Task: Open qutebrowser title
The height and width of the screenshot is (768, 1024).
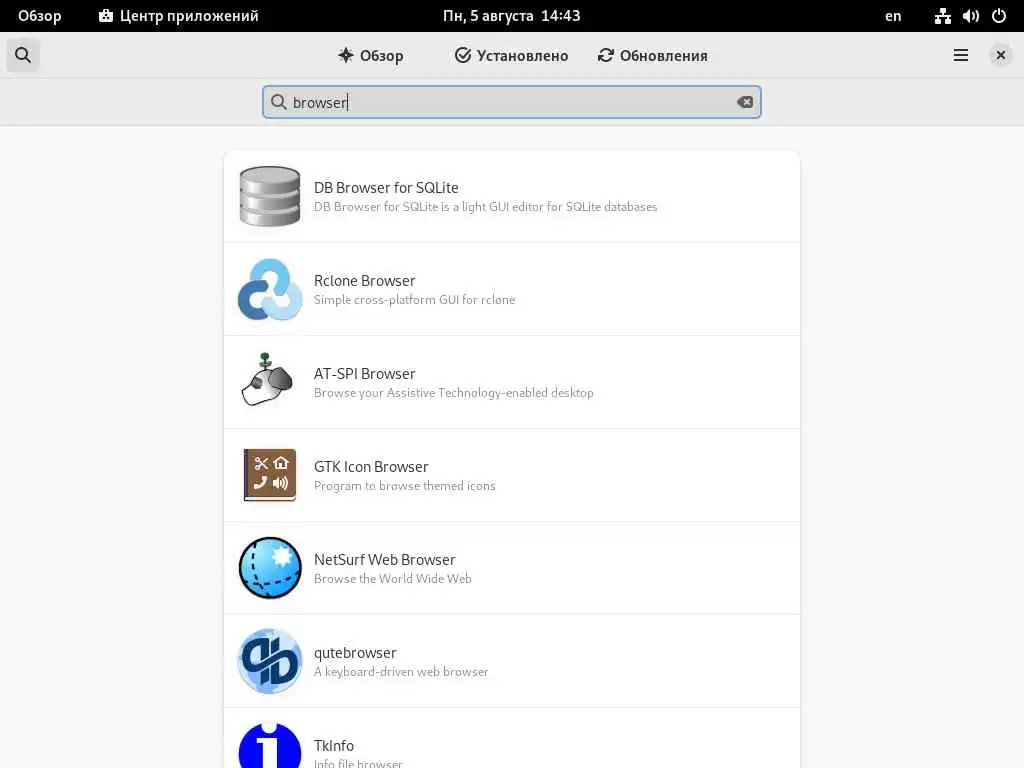Action: point(355,653)
